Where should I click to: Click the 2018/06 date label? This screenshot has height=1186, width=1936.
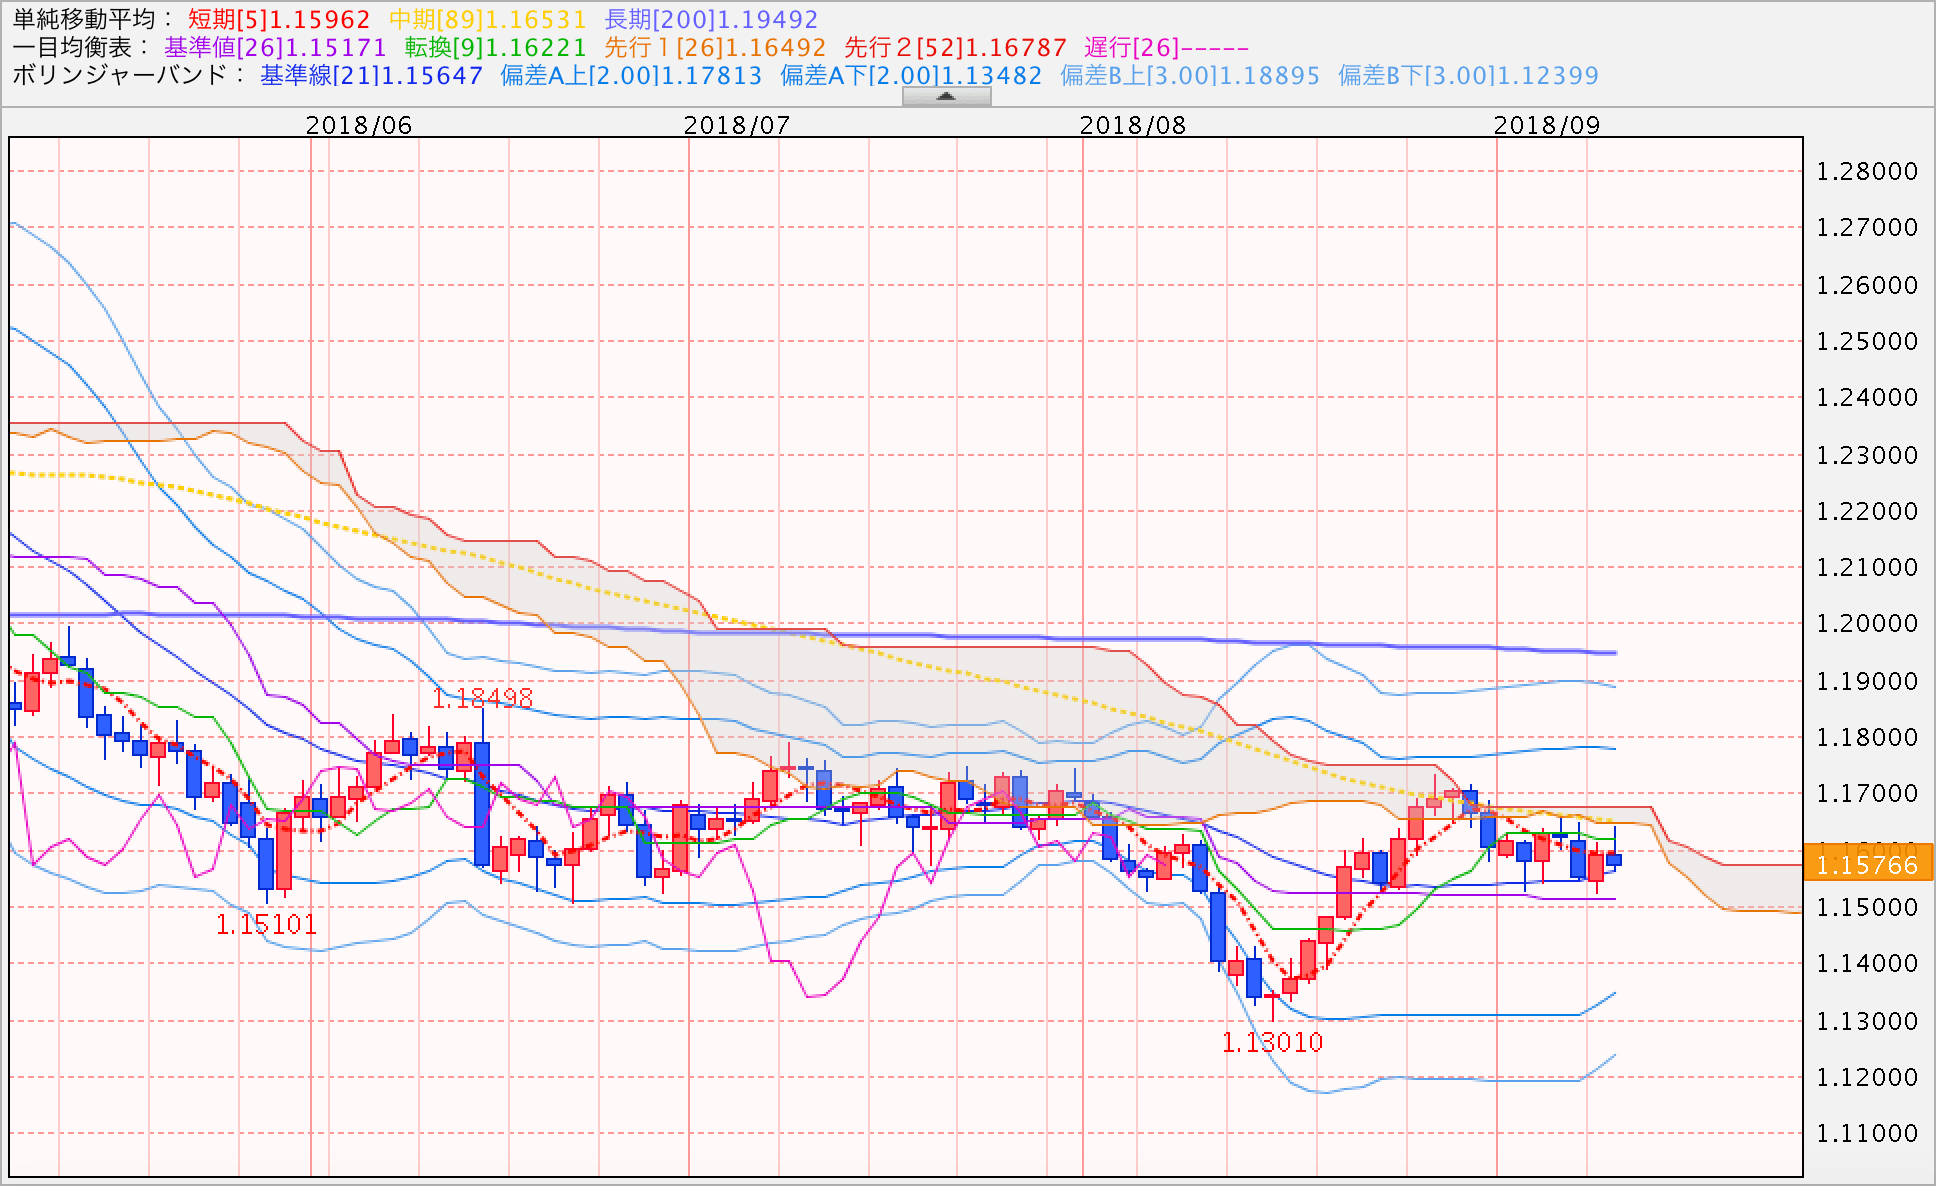point(358,125)
